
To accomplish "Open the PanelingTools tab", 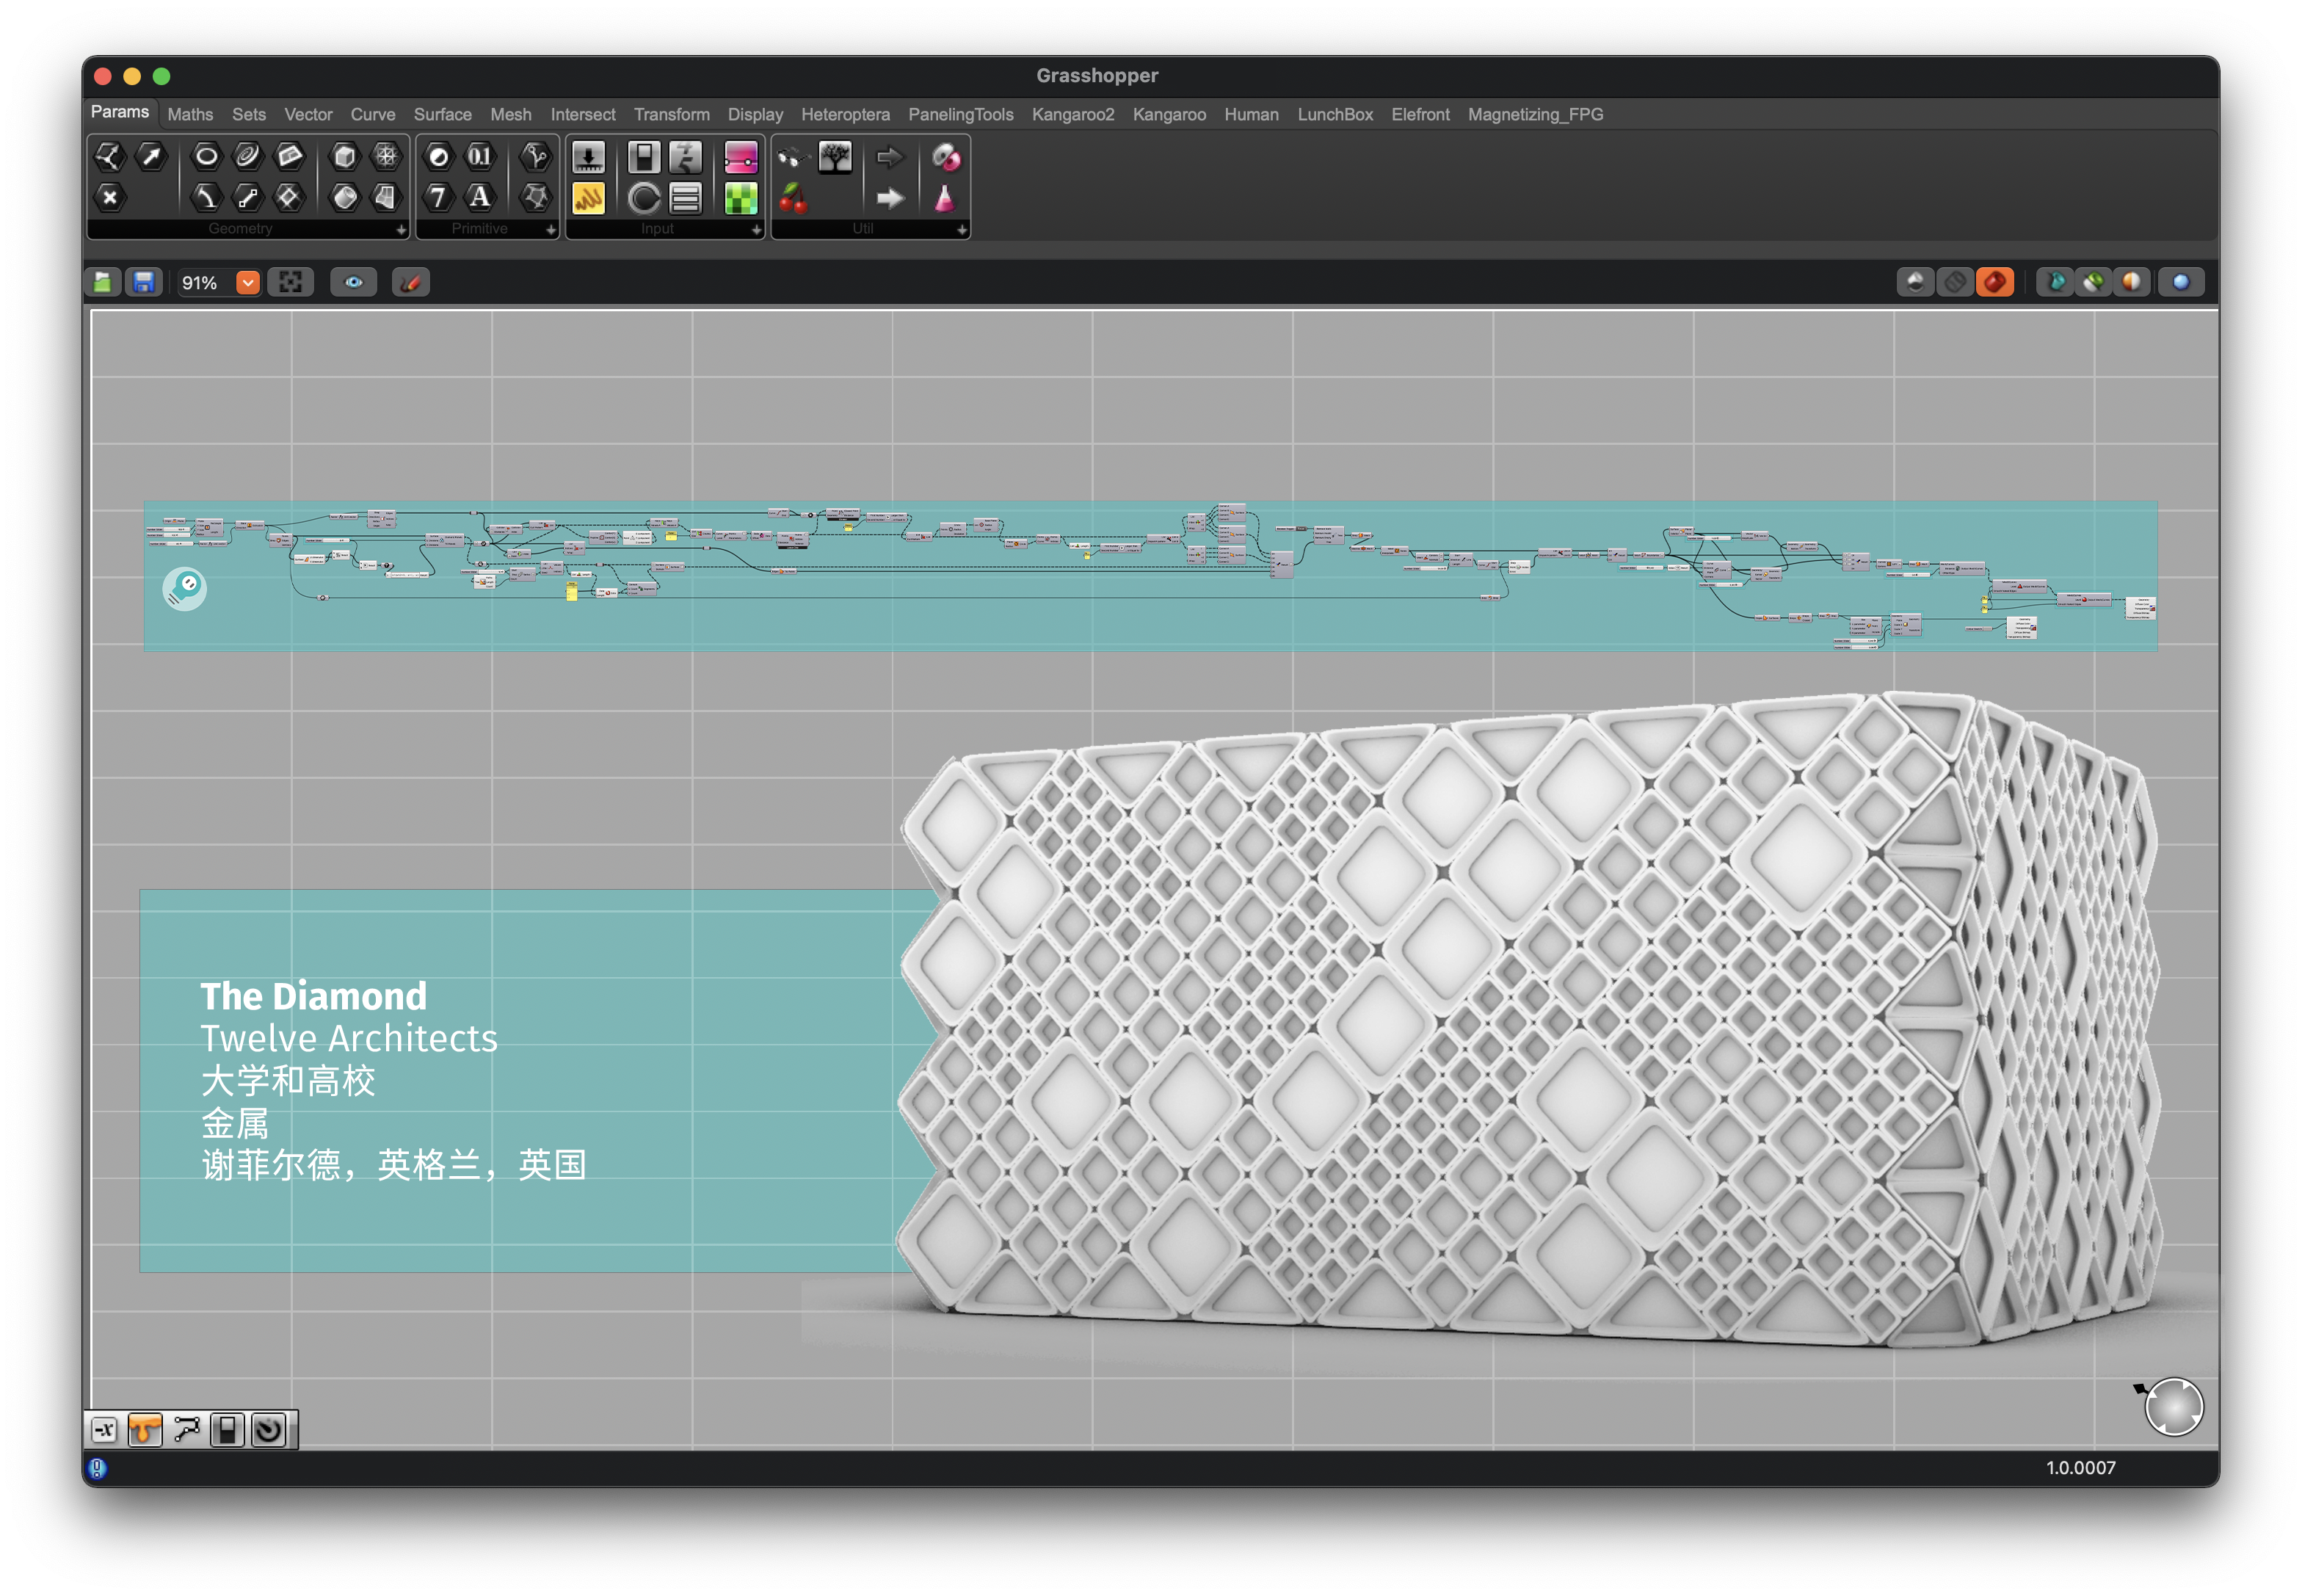I will tap(960, 115).
